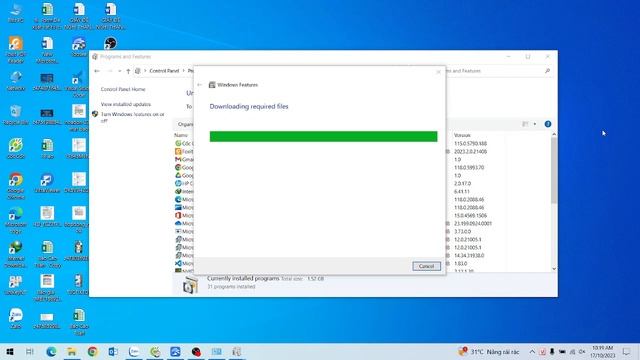Select version 15.0.4569.1506 row
The height and width of the screenshot is (360, 640).
(x=470, y=216)
